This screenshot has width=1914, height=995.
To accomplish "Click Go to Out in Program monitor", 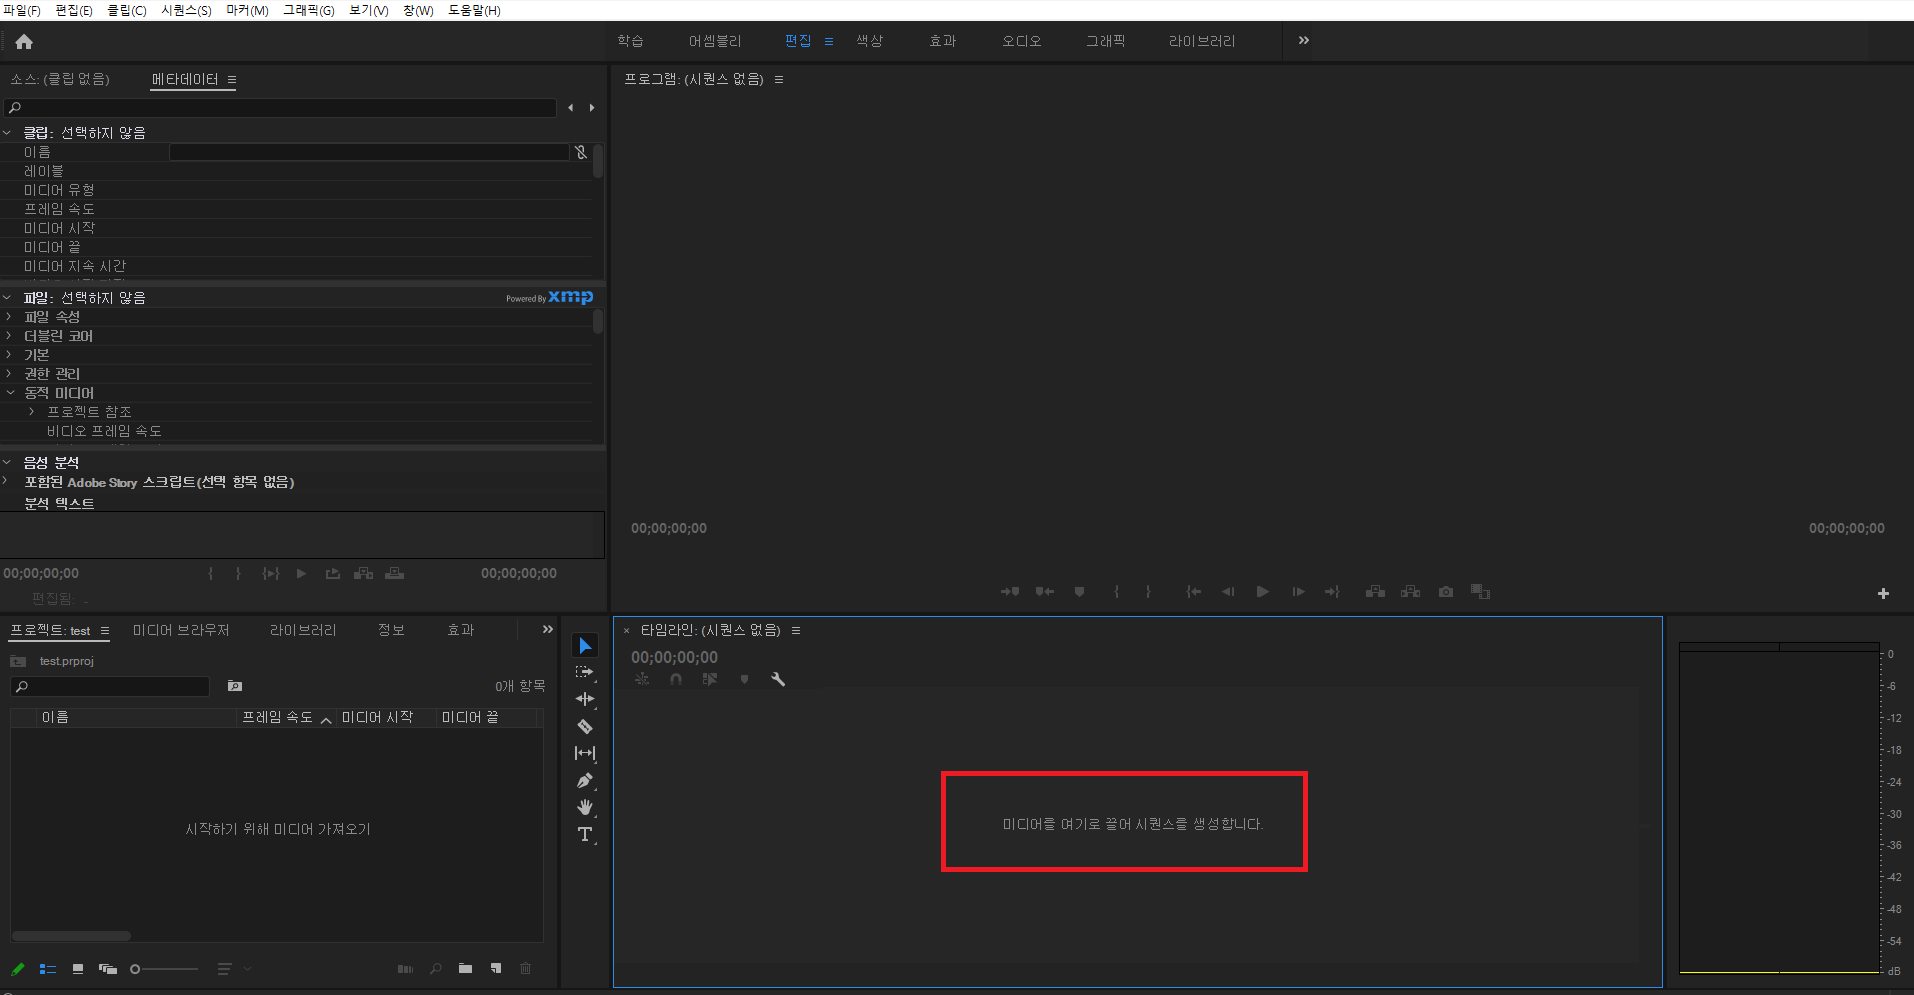I will coord(1332,592).
